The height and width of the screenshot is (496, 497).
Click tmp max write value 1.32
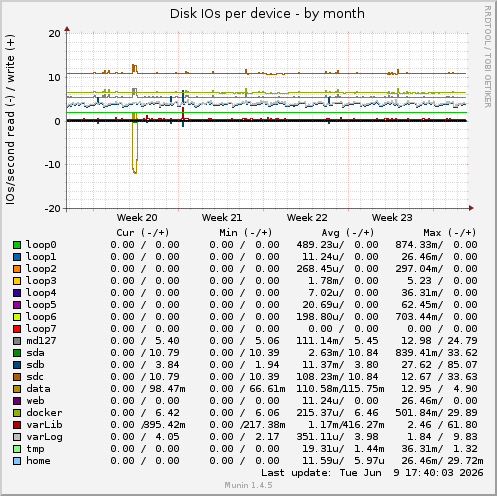pos(466,449)
